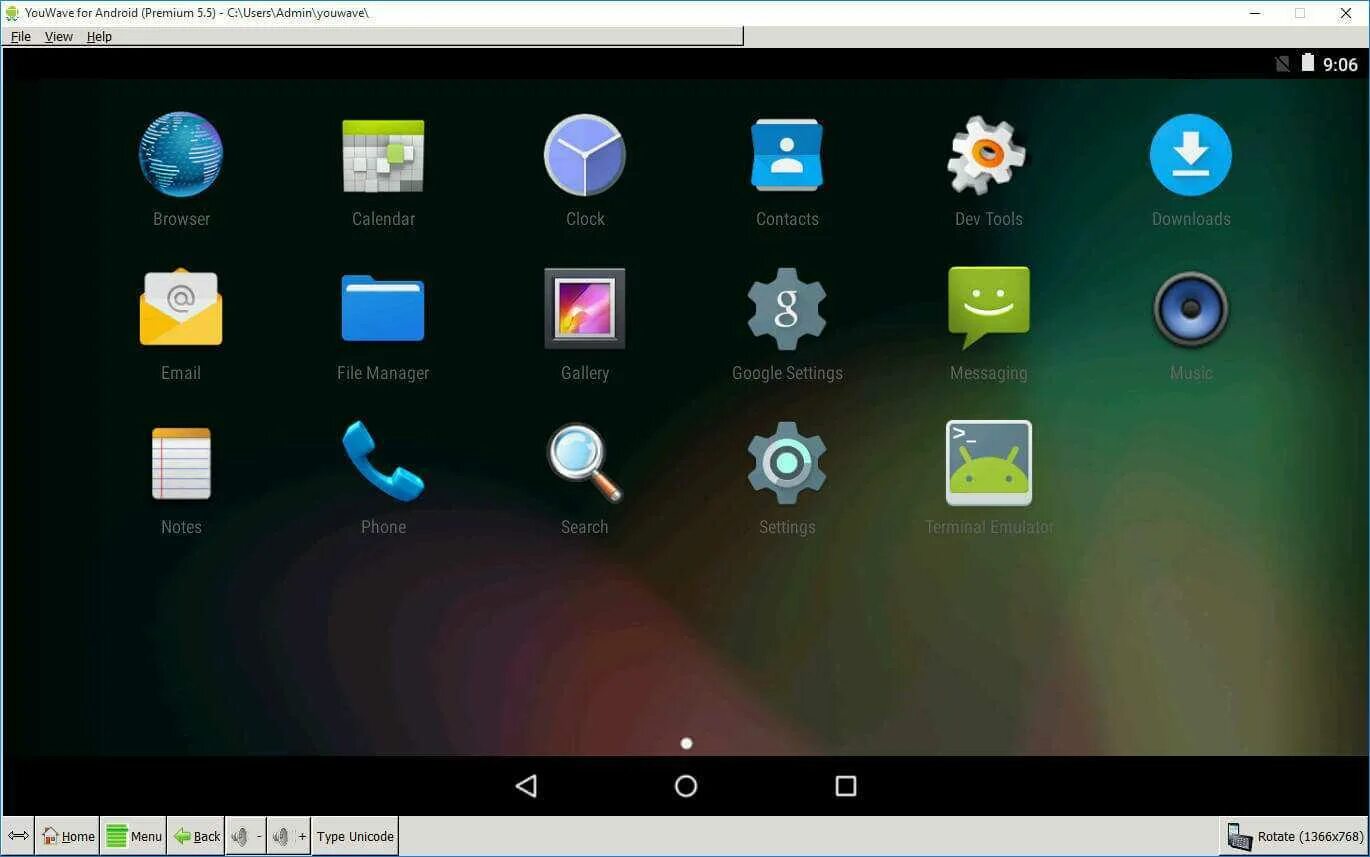Decrease volume with the minus speaker button

[246, 836]
